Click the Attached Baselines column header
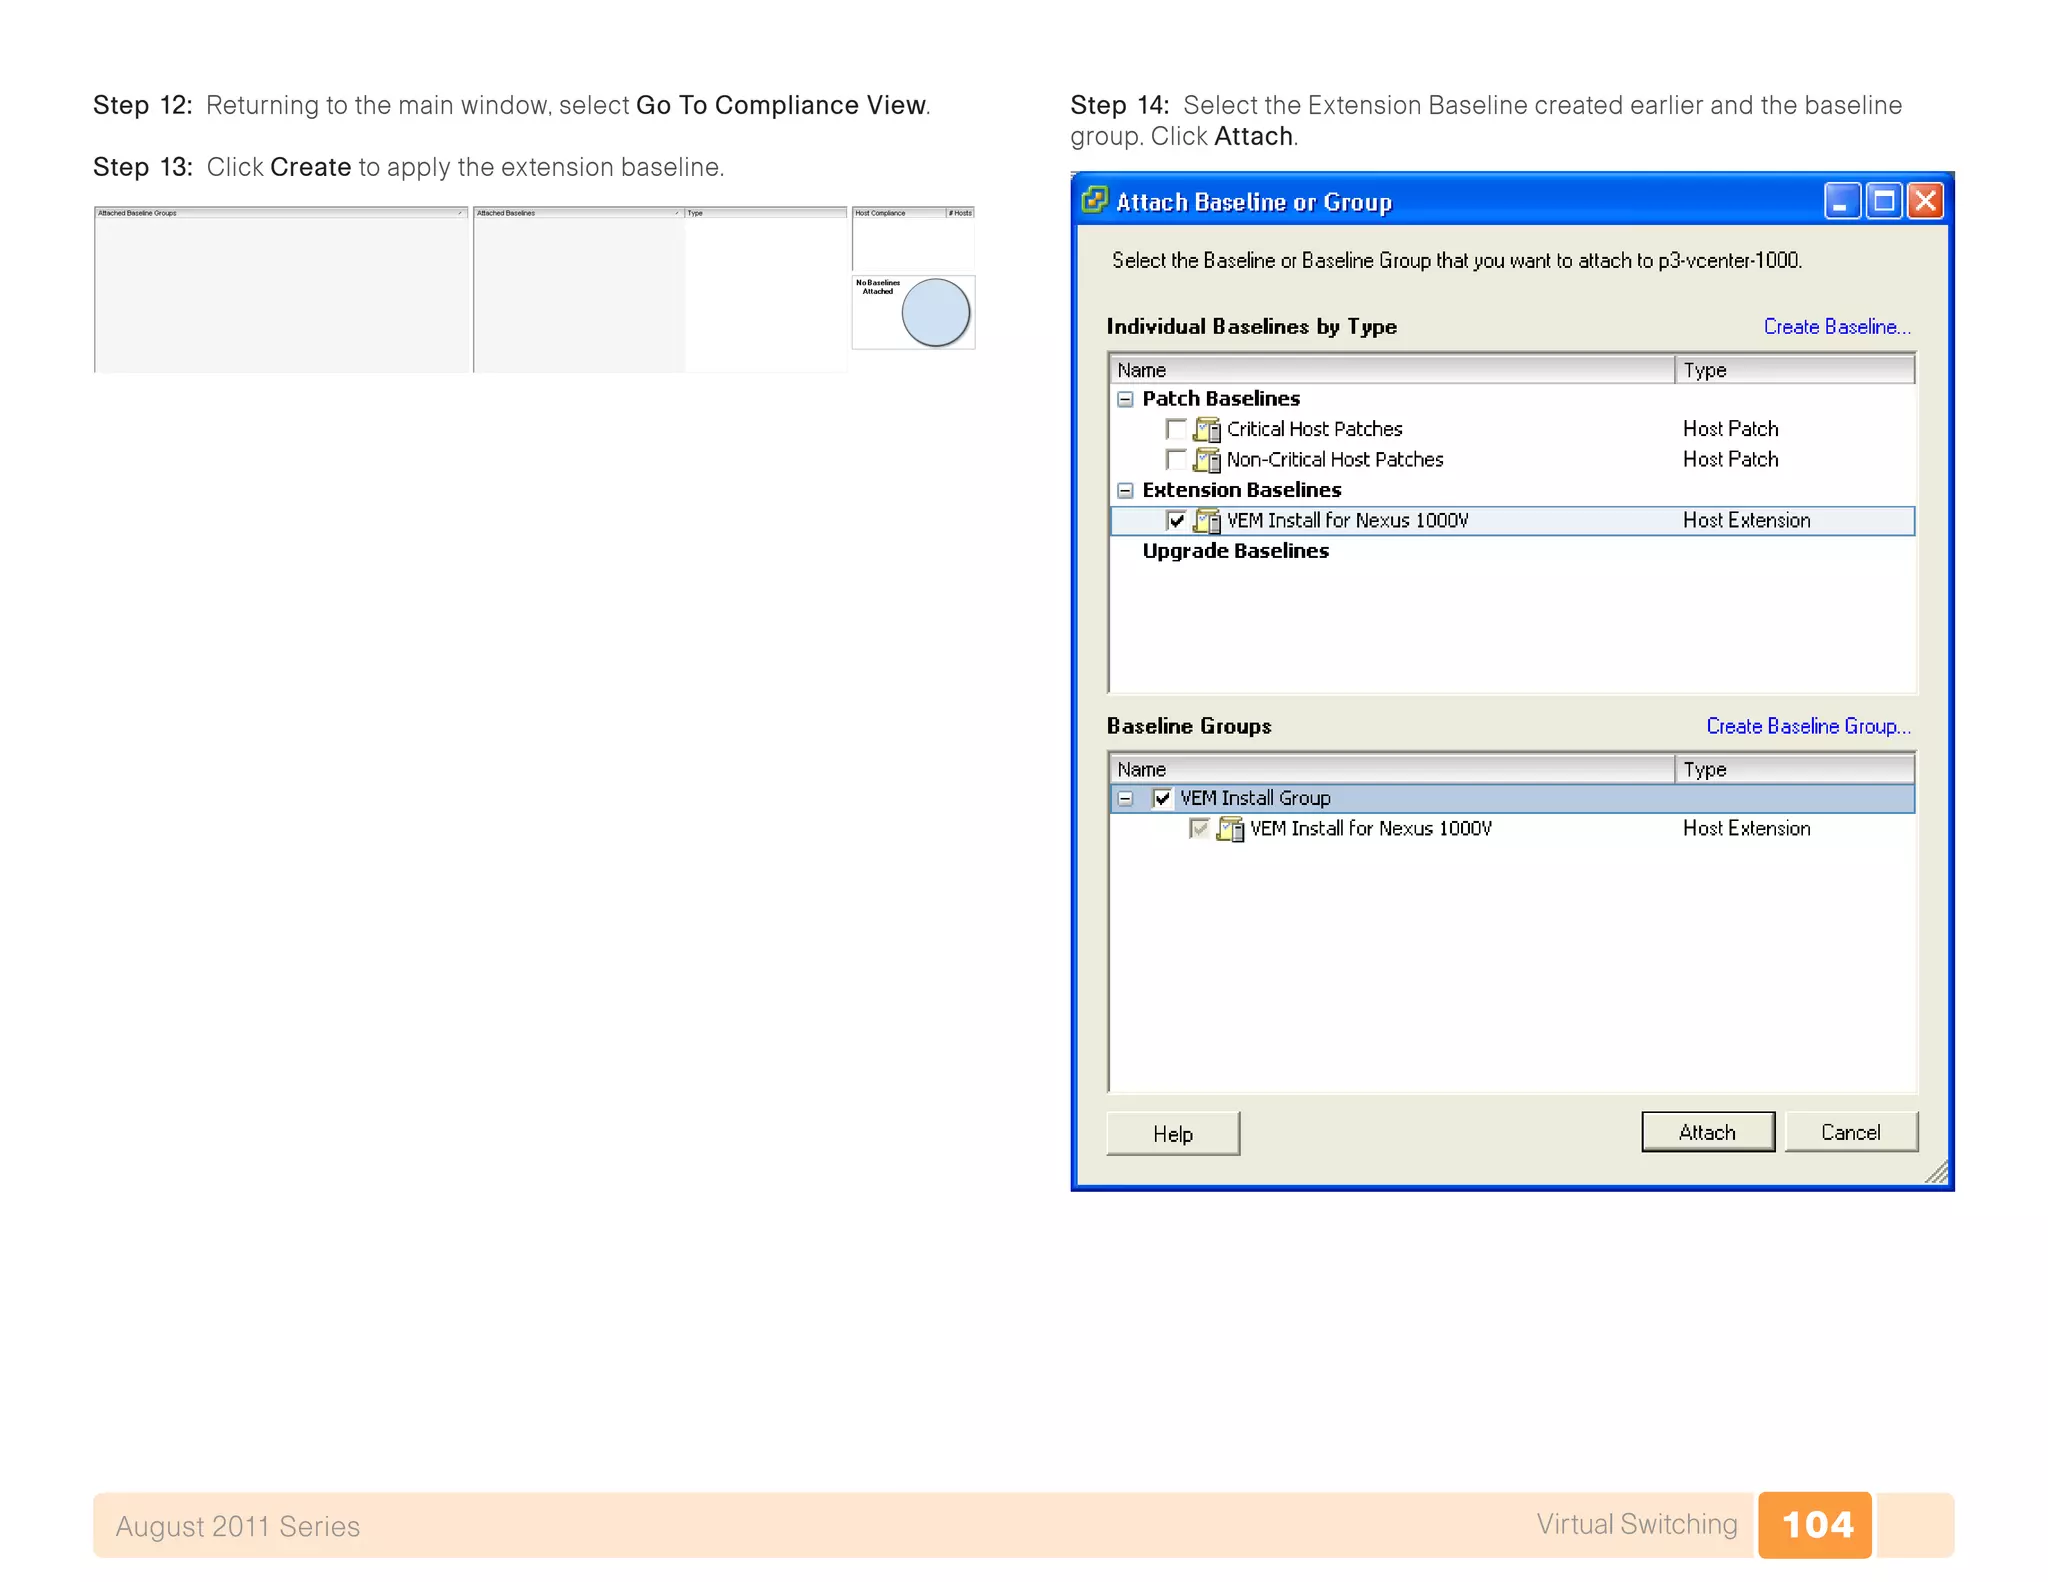Viewport: 2048px width, 1582px height. pyautogui.click(x=578, y=213)
